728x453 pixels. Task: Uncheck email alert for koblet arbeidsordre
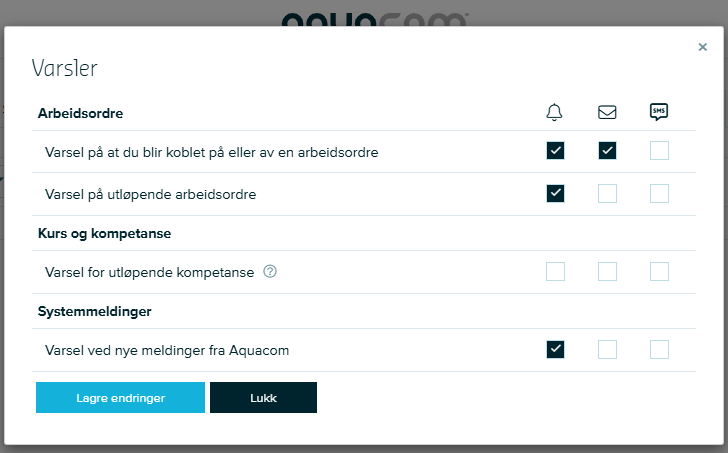click(607, 151)
